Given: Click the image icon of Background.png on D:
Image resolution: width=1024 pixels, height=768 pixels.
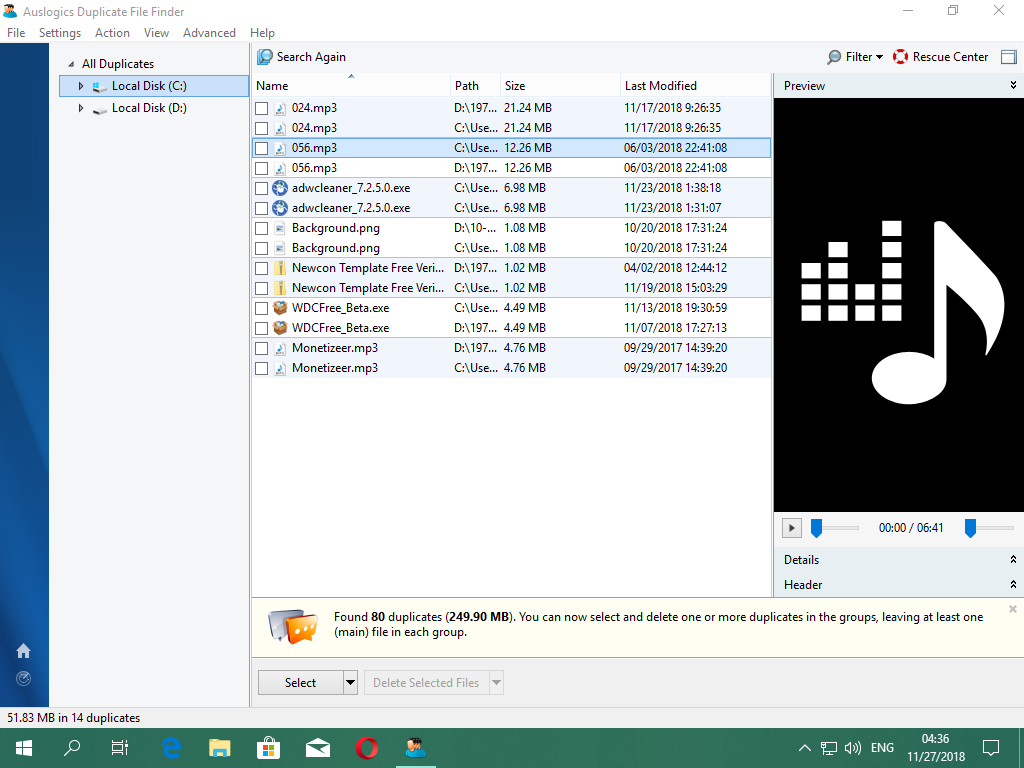Looking at the screenshot, I should pyautogui.click(x=280, y=228).
